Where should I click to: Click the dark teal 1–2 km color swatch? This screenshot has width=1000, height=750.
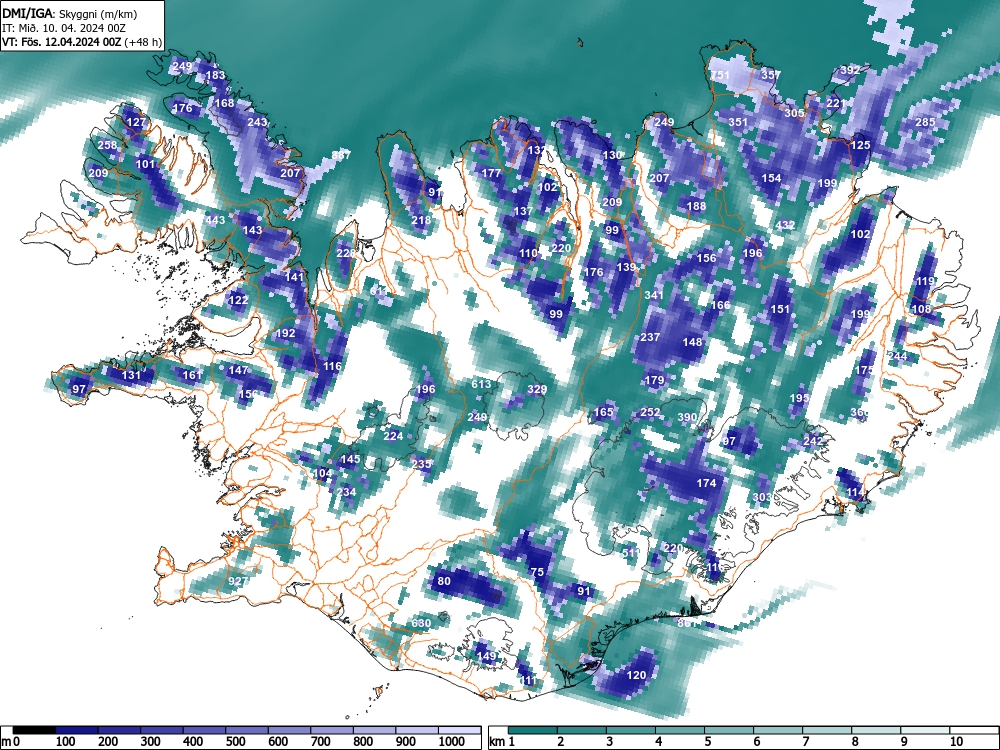click(x=533, y=730)
